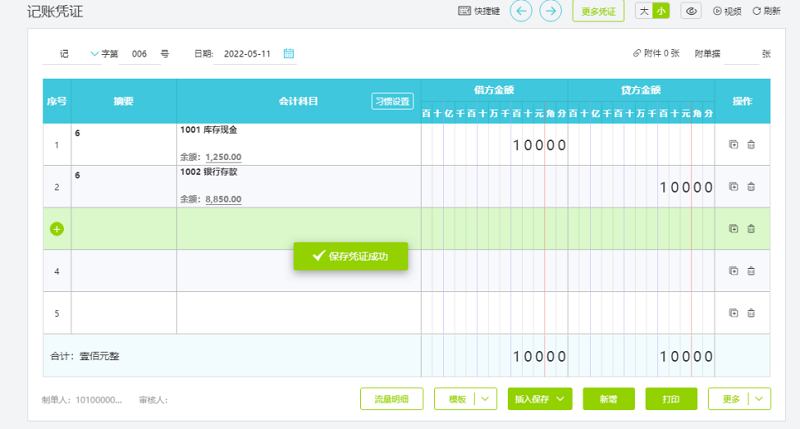Click the total text 壹佰元整

click(99, 356)
